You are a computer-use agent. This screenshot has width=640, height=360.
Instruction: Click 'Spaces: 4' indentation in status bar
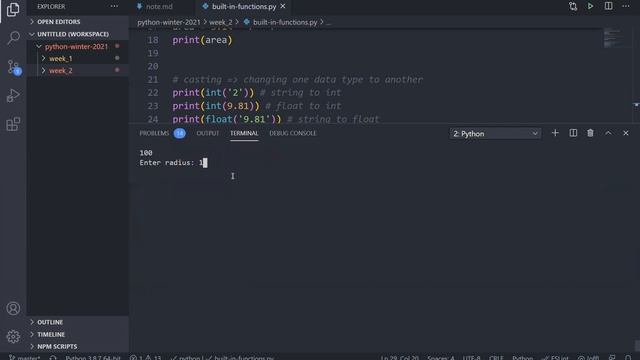[440, 358]
